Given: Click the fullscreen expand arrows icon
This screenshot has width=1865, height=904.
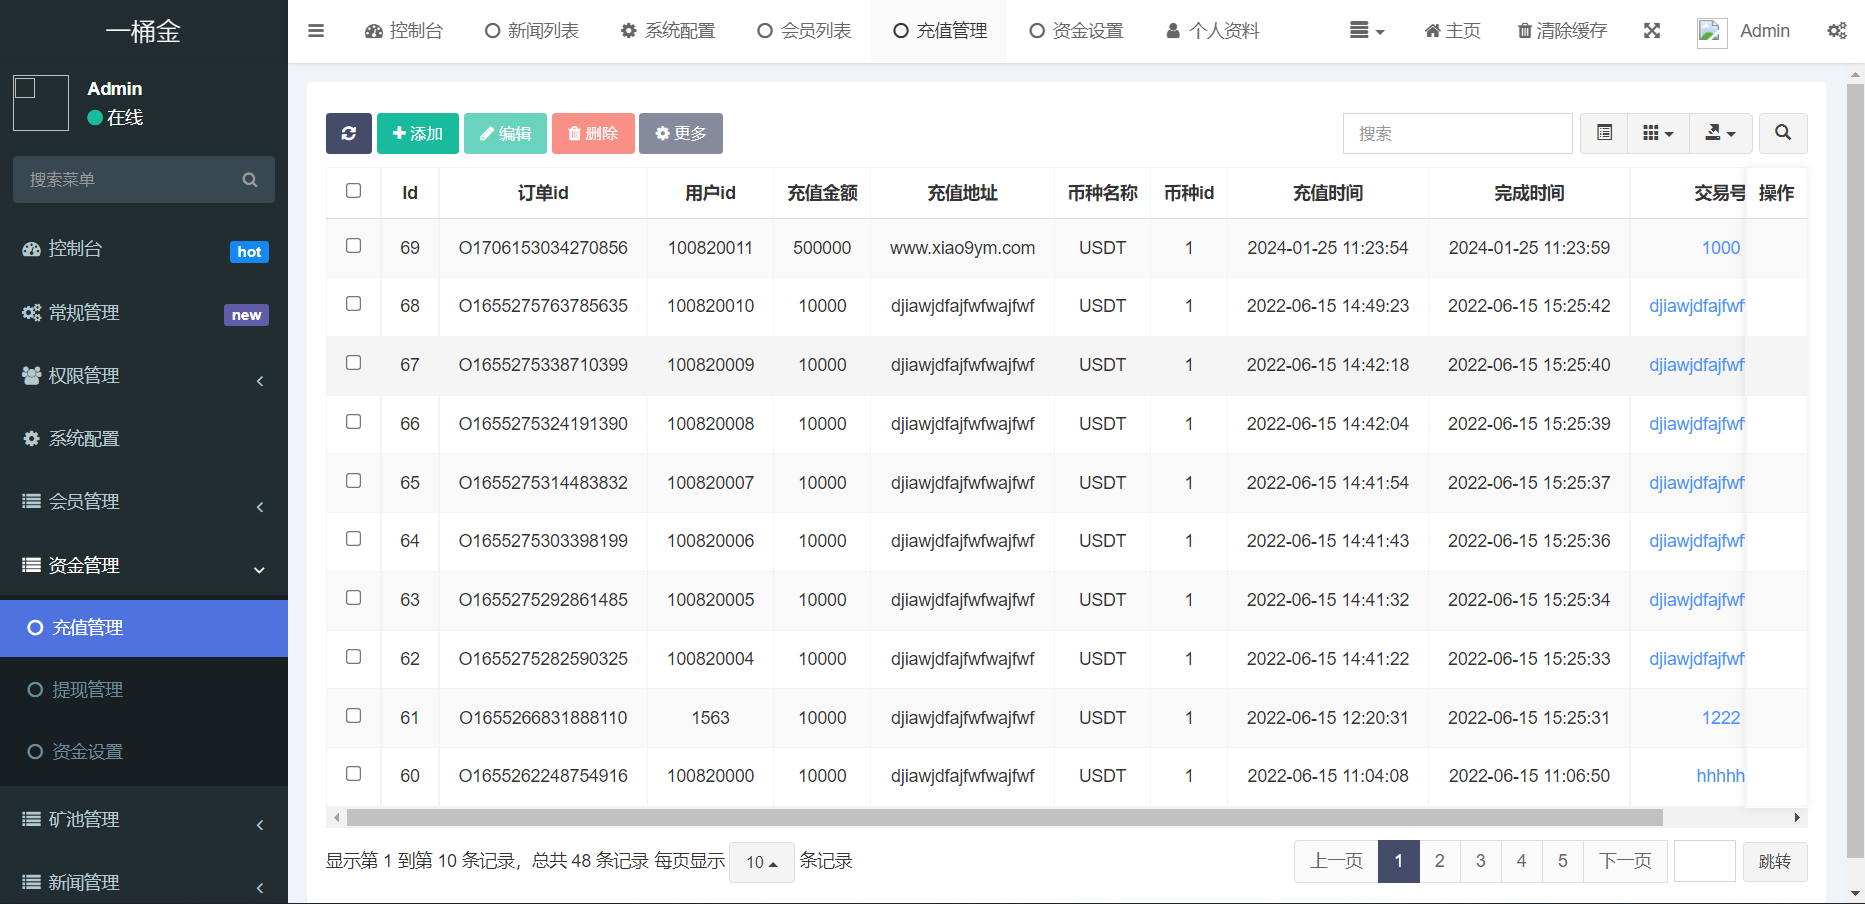Looking at the screenshot, I should [1652, 31].
